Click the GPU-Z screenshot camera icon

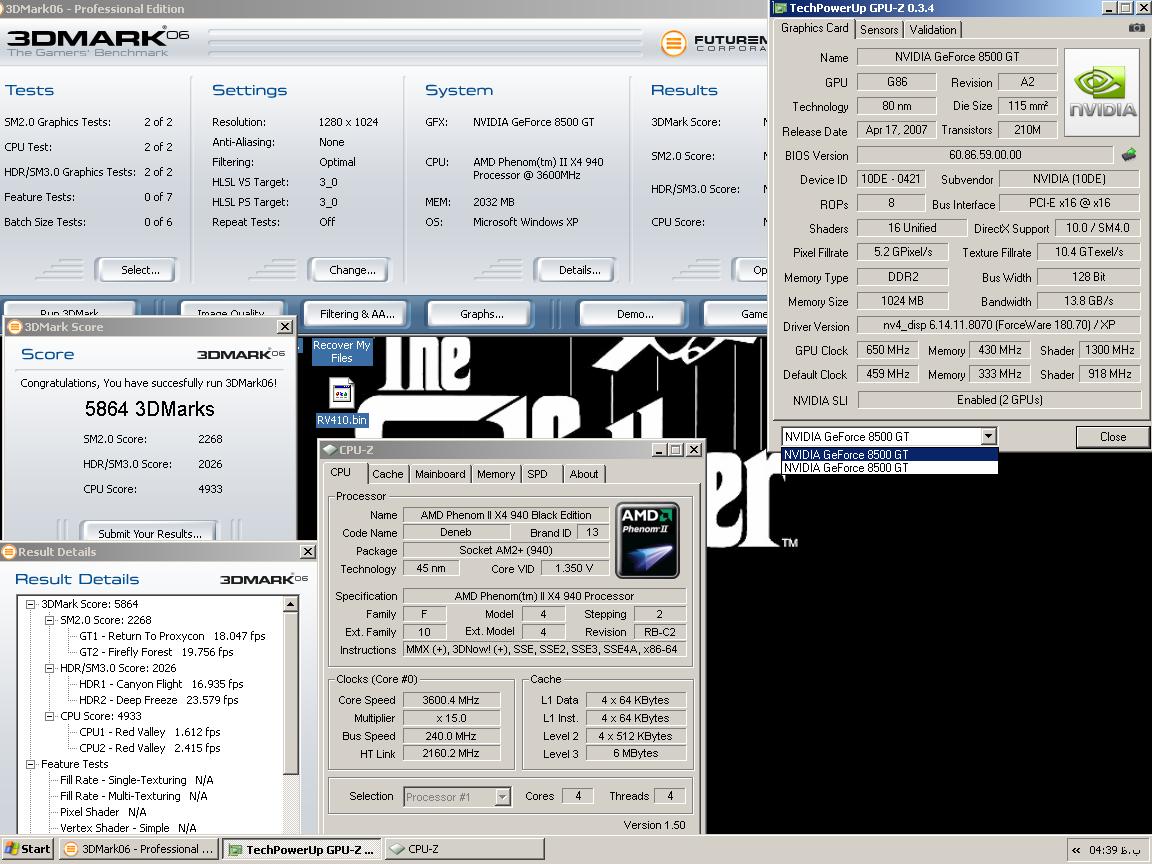pyautogui.click(x=1136, y=28)
